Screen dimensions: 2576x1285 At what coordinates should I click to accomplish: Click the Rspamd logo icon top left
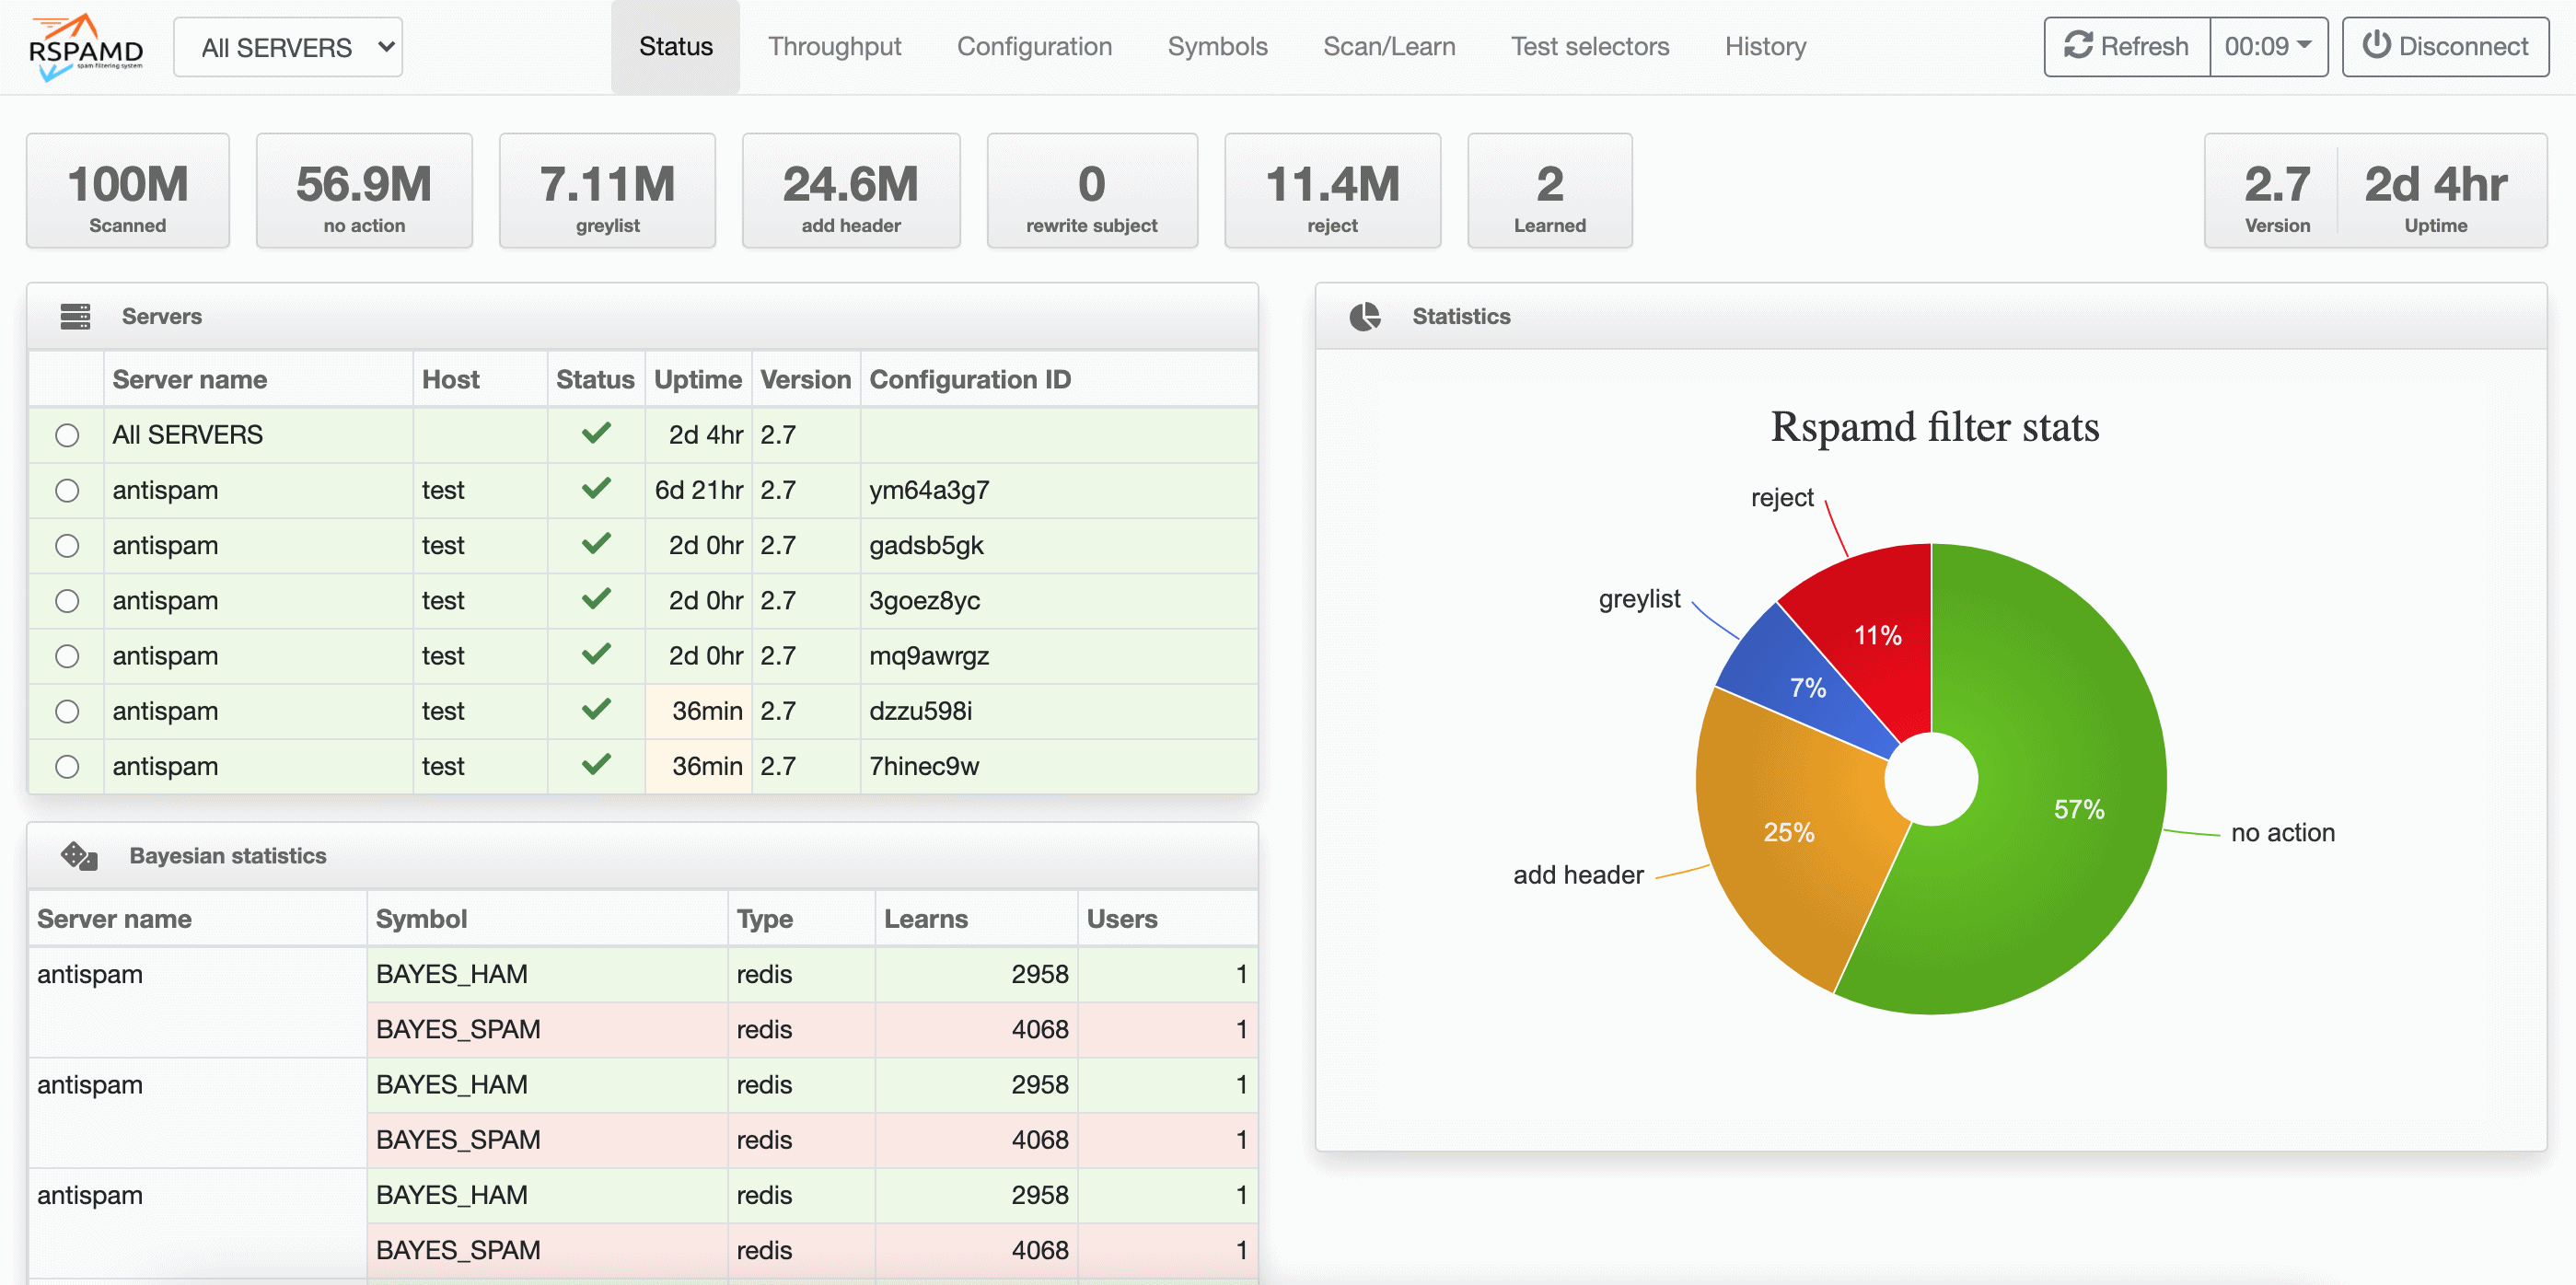tap(82, 44)
